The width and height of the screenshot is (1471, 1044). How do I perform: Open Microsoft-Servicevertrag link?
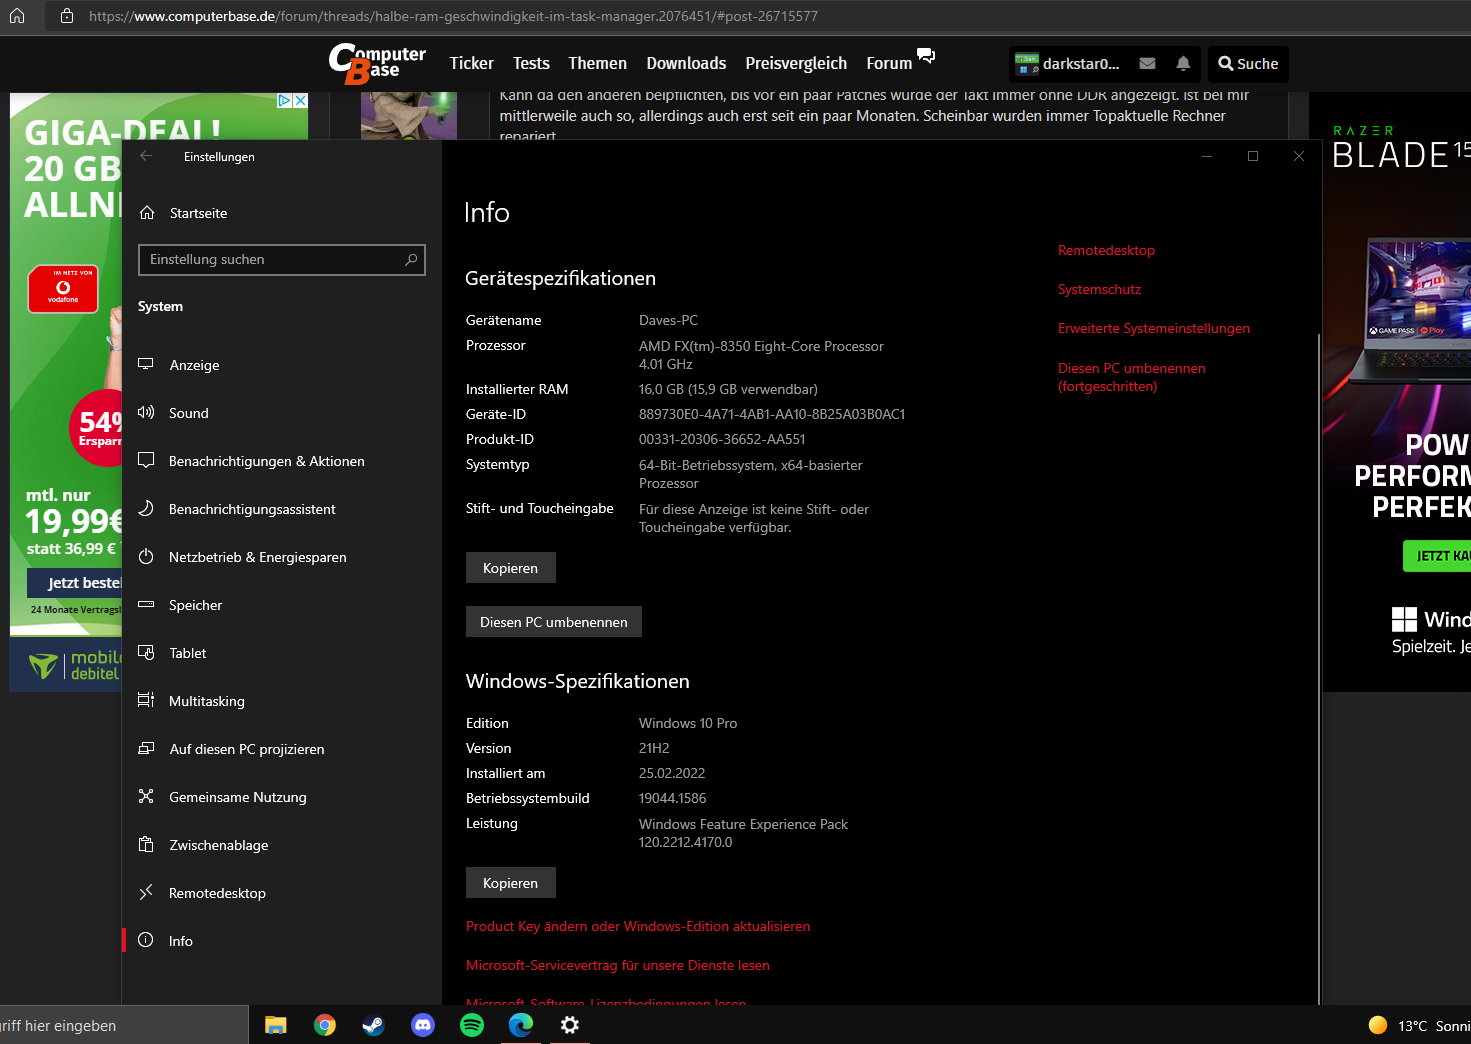pos(618,965)
